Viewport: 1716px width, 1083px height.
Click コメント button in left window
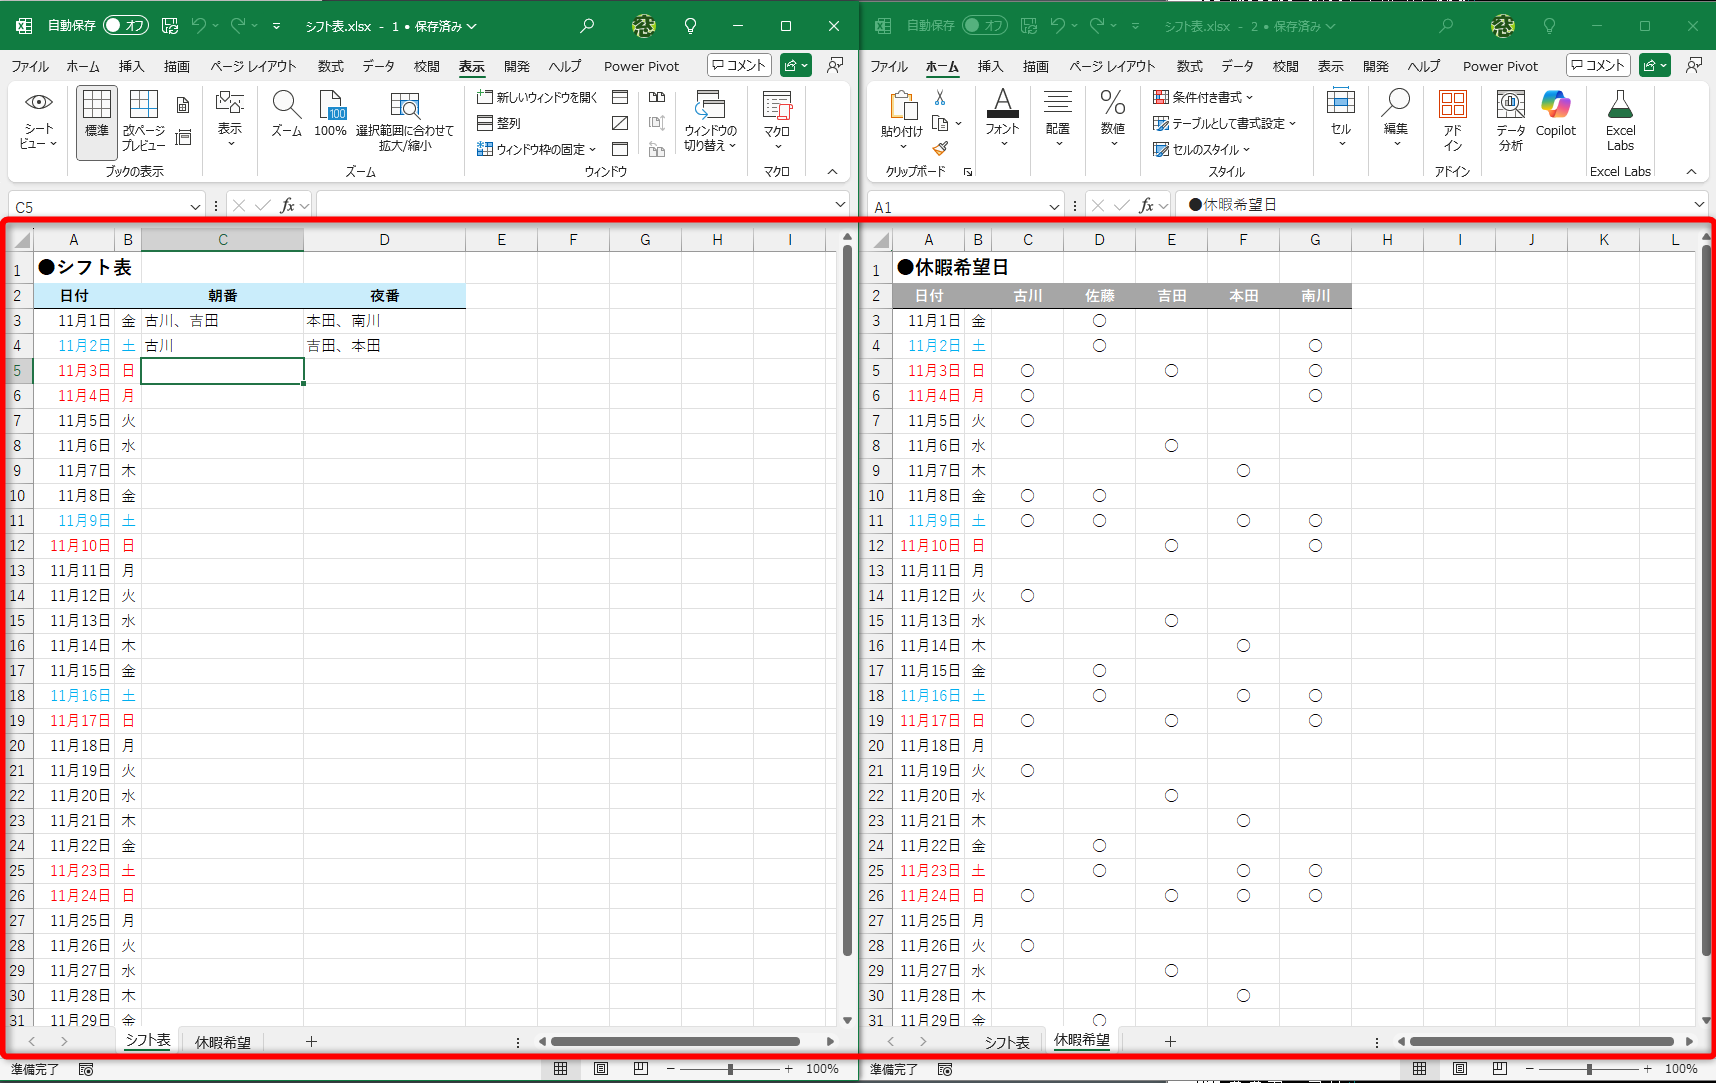[739, 65]
